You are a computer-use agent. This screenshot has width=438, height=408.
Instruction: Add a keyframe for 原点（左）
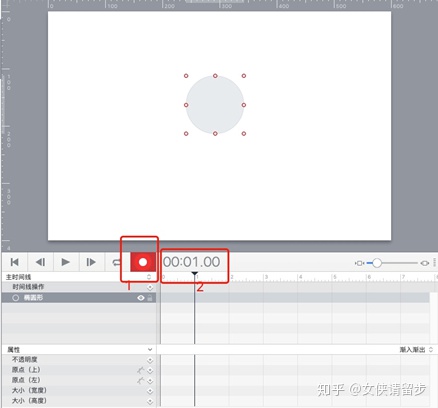click(150, 381)
